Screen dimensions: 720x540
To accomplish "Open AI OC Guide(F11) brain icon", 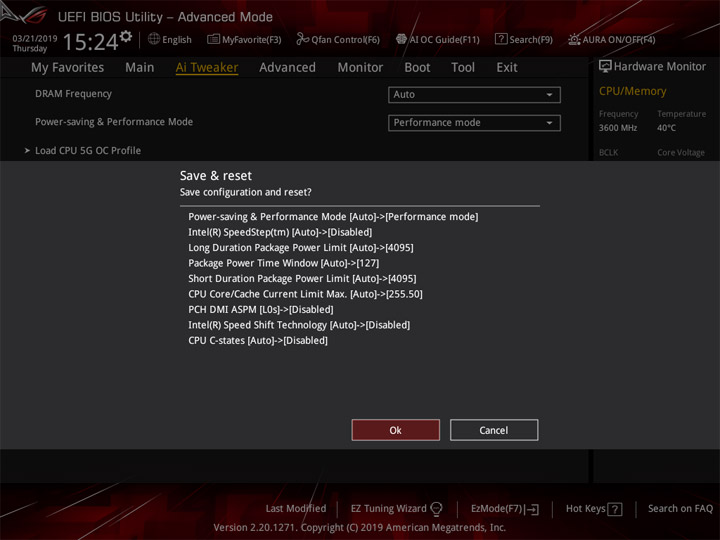I will (x=401, y=39).
